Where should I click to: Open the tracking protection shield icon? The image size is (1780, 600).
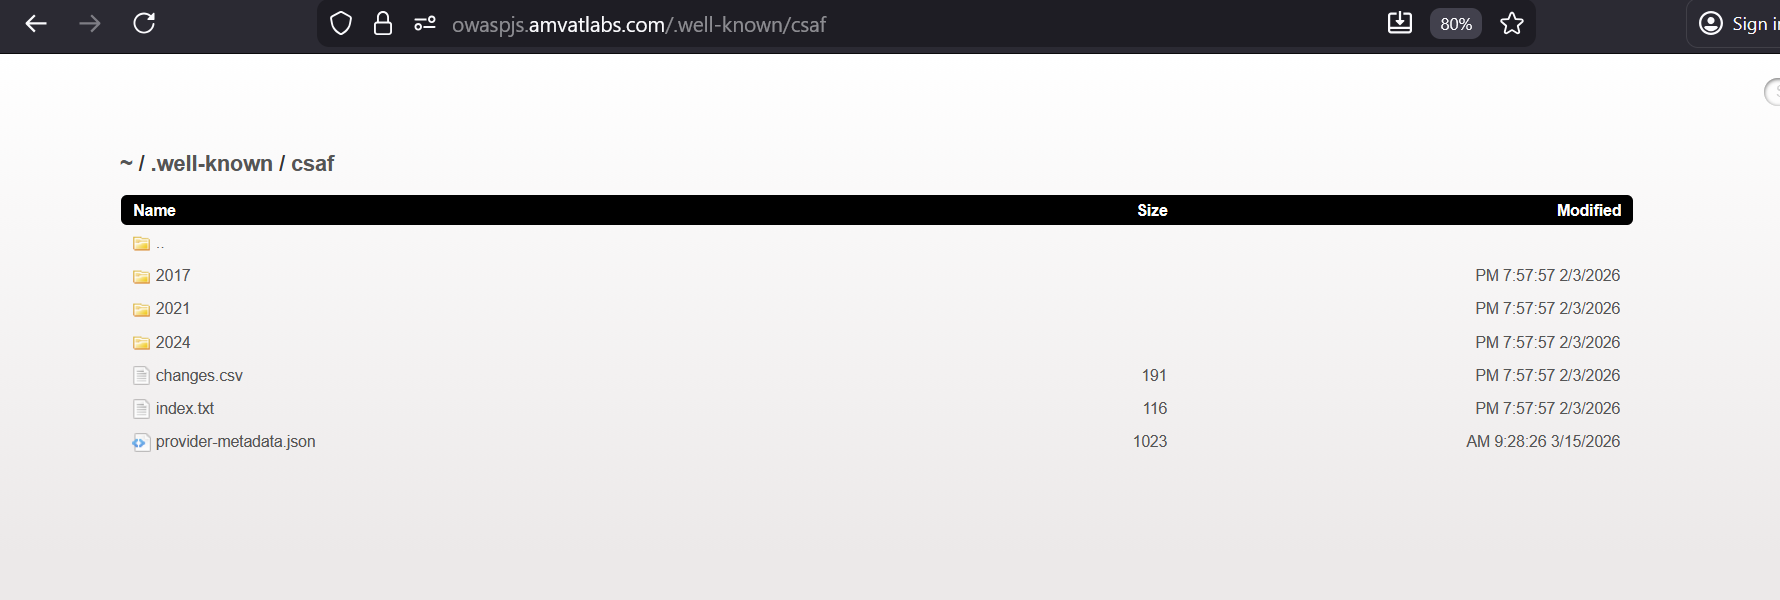pyautogui.click(x=341, y=24)
